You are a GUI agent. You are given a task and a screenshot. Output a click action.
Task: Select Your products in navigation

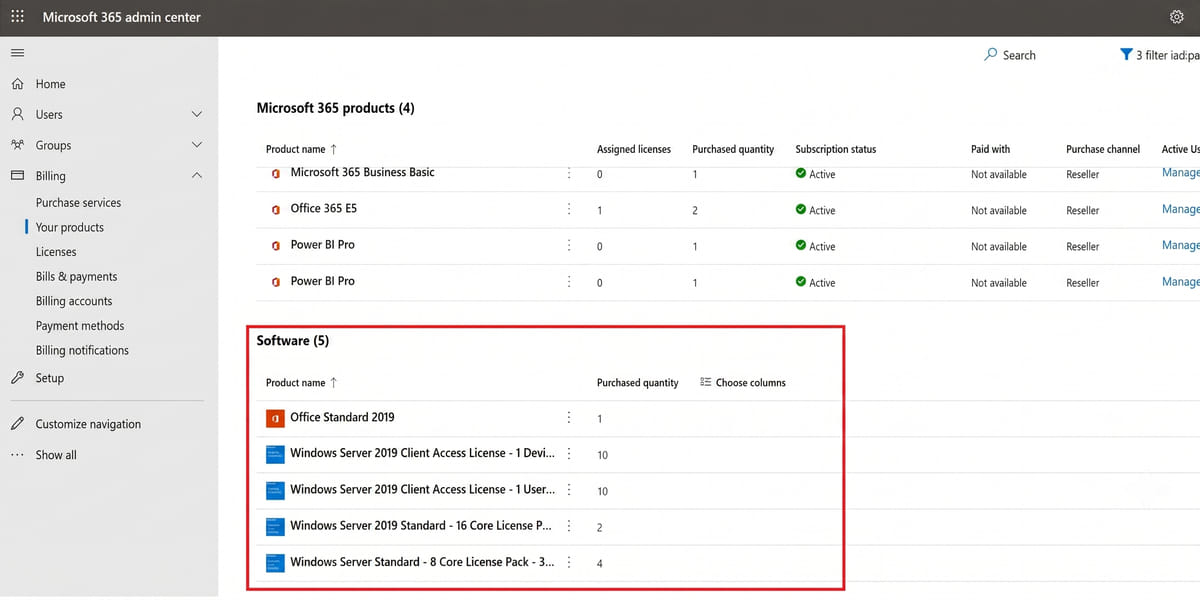[70, 227]
